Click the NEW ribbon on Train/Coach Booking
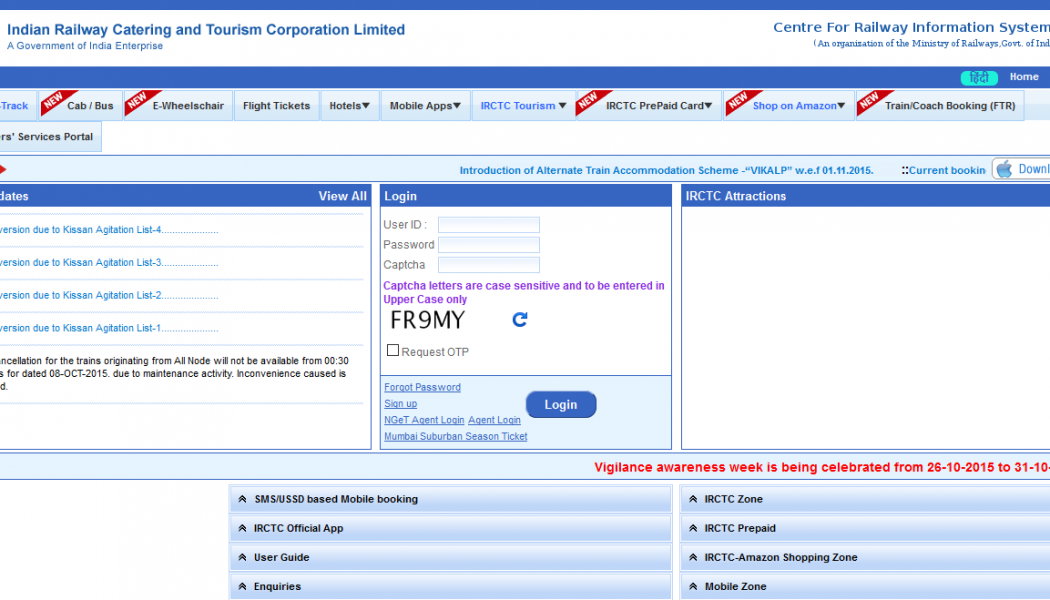This screenshot has width=1050, height=600. click(869, 101)
